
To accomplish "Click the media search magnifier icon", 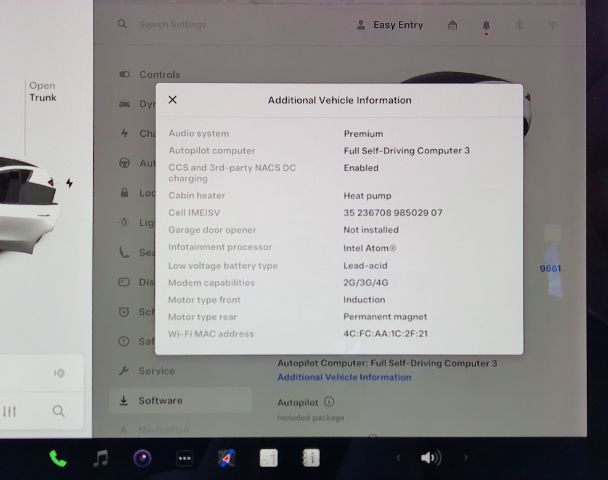I will 59,411.
